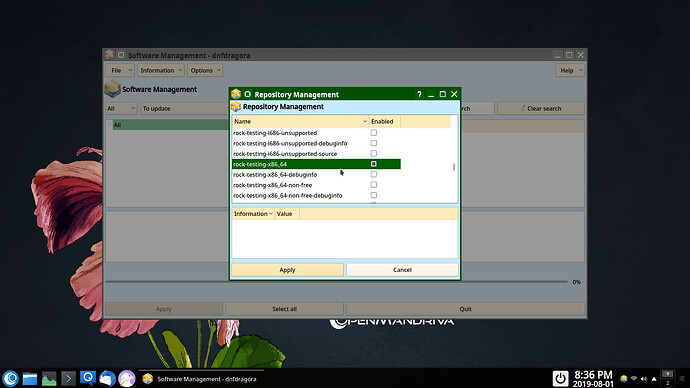The width and height of the screenshot is (690, 388).
Task: Maximize the Repository Management dialog
Action: point(443,94)
